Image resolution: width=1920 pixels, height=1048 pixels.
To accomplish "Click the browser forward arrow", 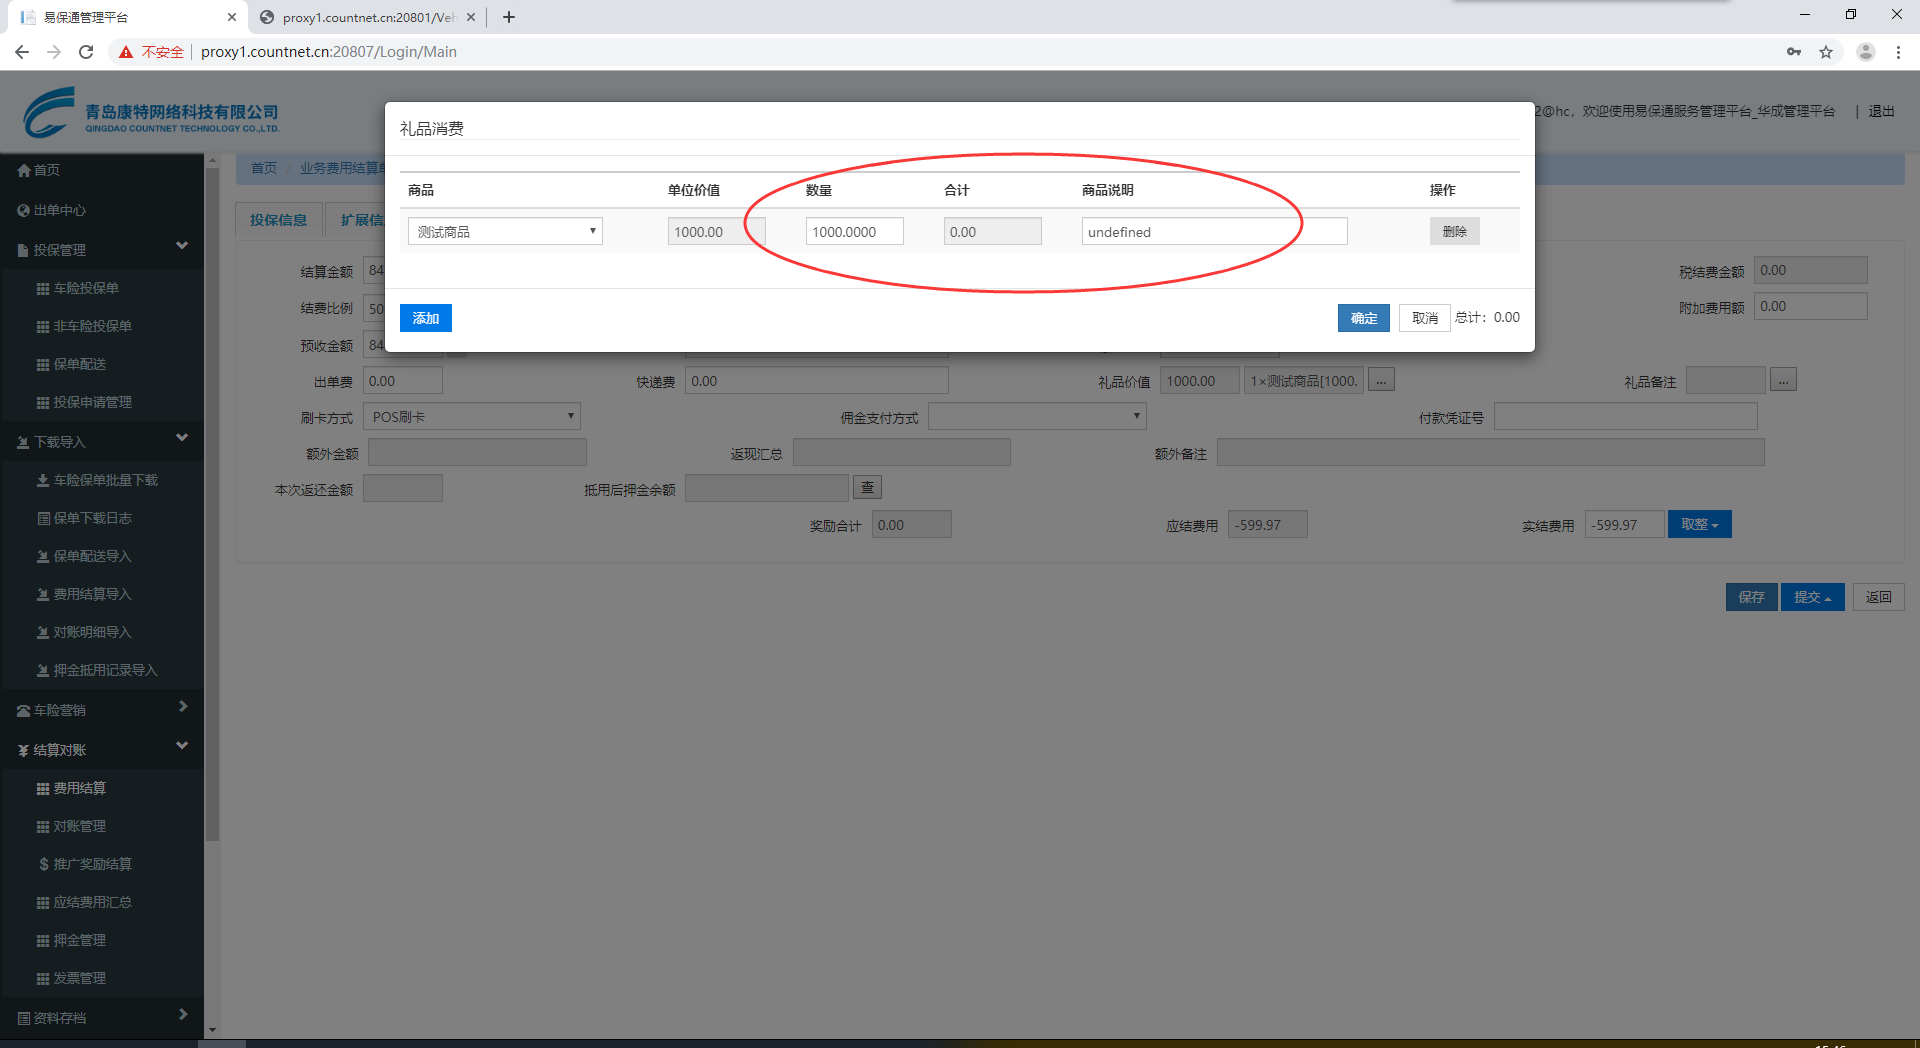I will 54,52.
